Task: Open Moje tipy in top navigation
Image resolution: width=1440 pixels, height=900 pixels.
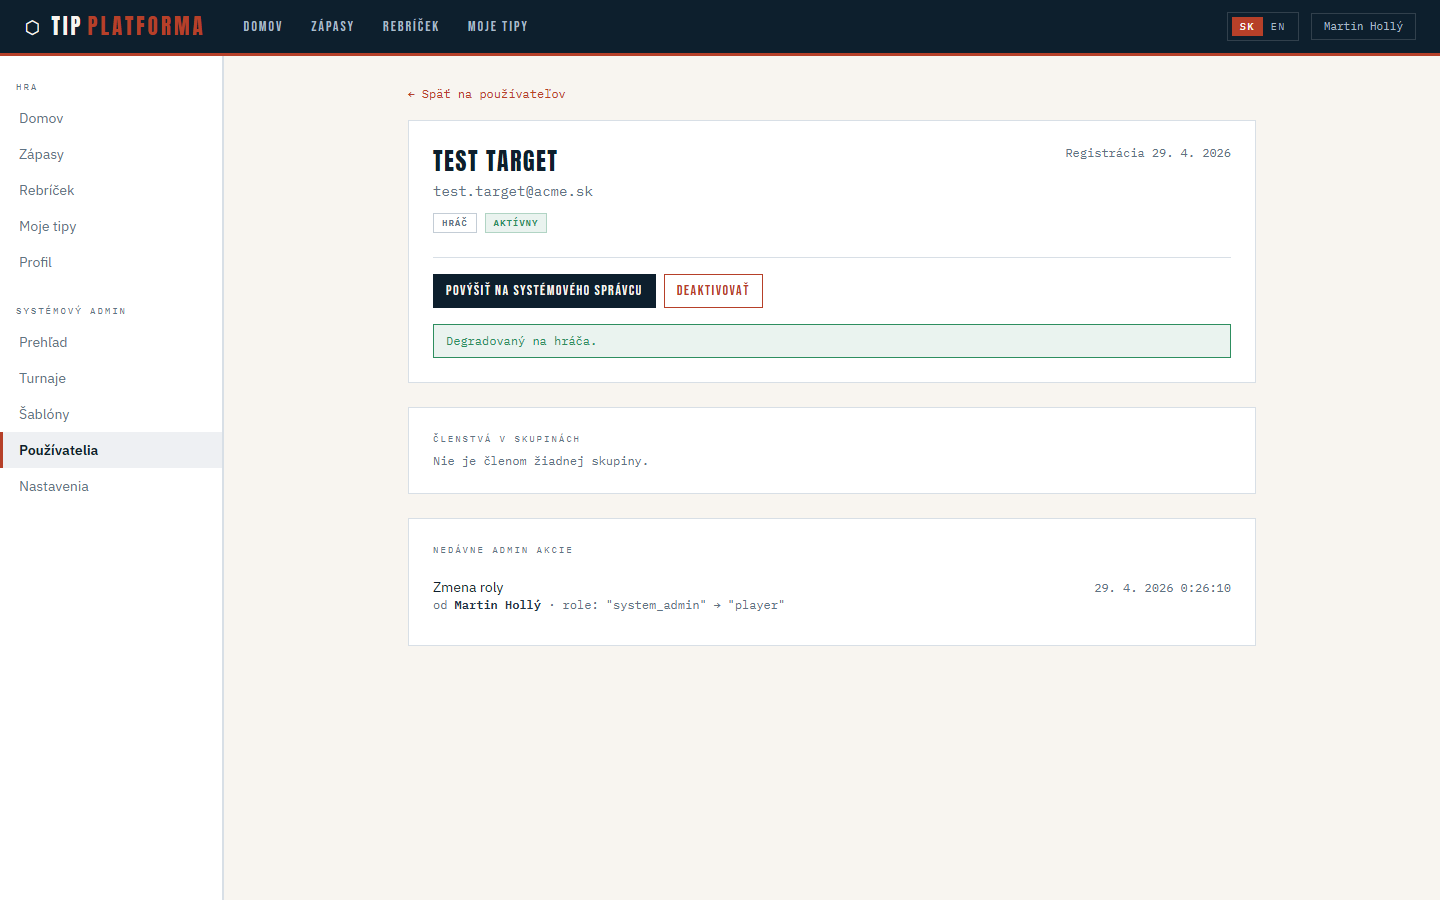Action: tap(497, 27)
